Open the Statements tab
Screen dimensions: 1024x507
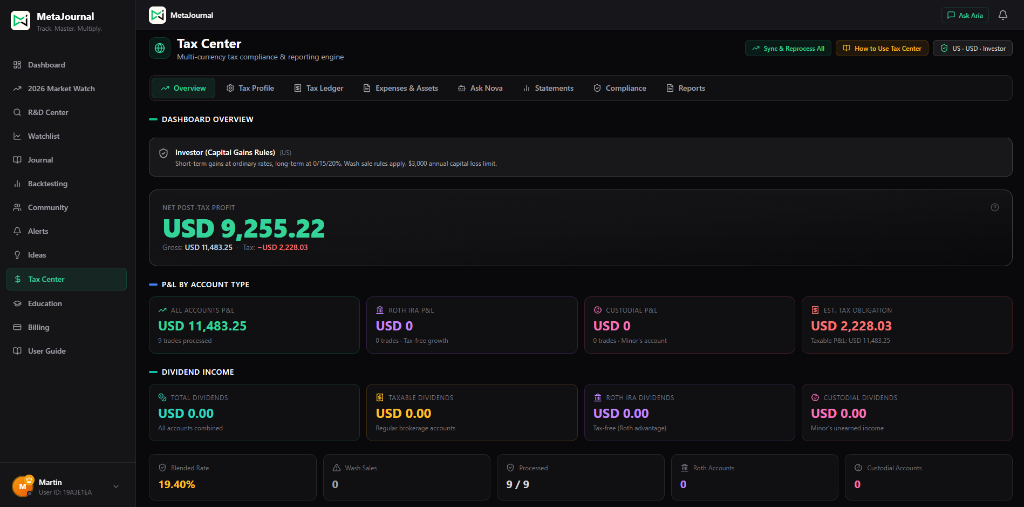pyautogui.click(x=548, y=88)
